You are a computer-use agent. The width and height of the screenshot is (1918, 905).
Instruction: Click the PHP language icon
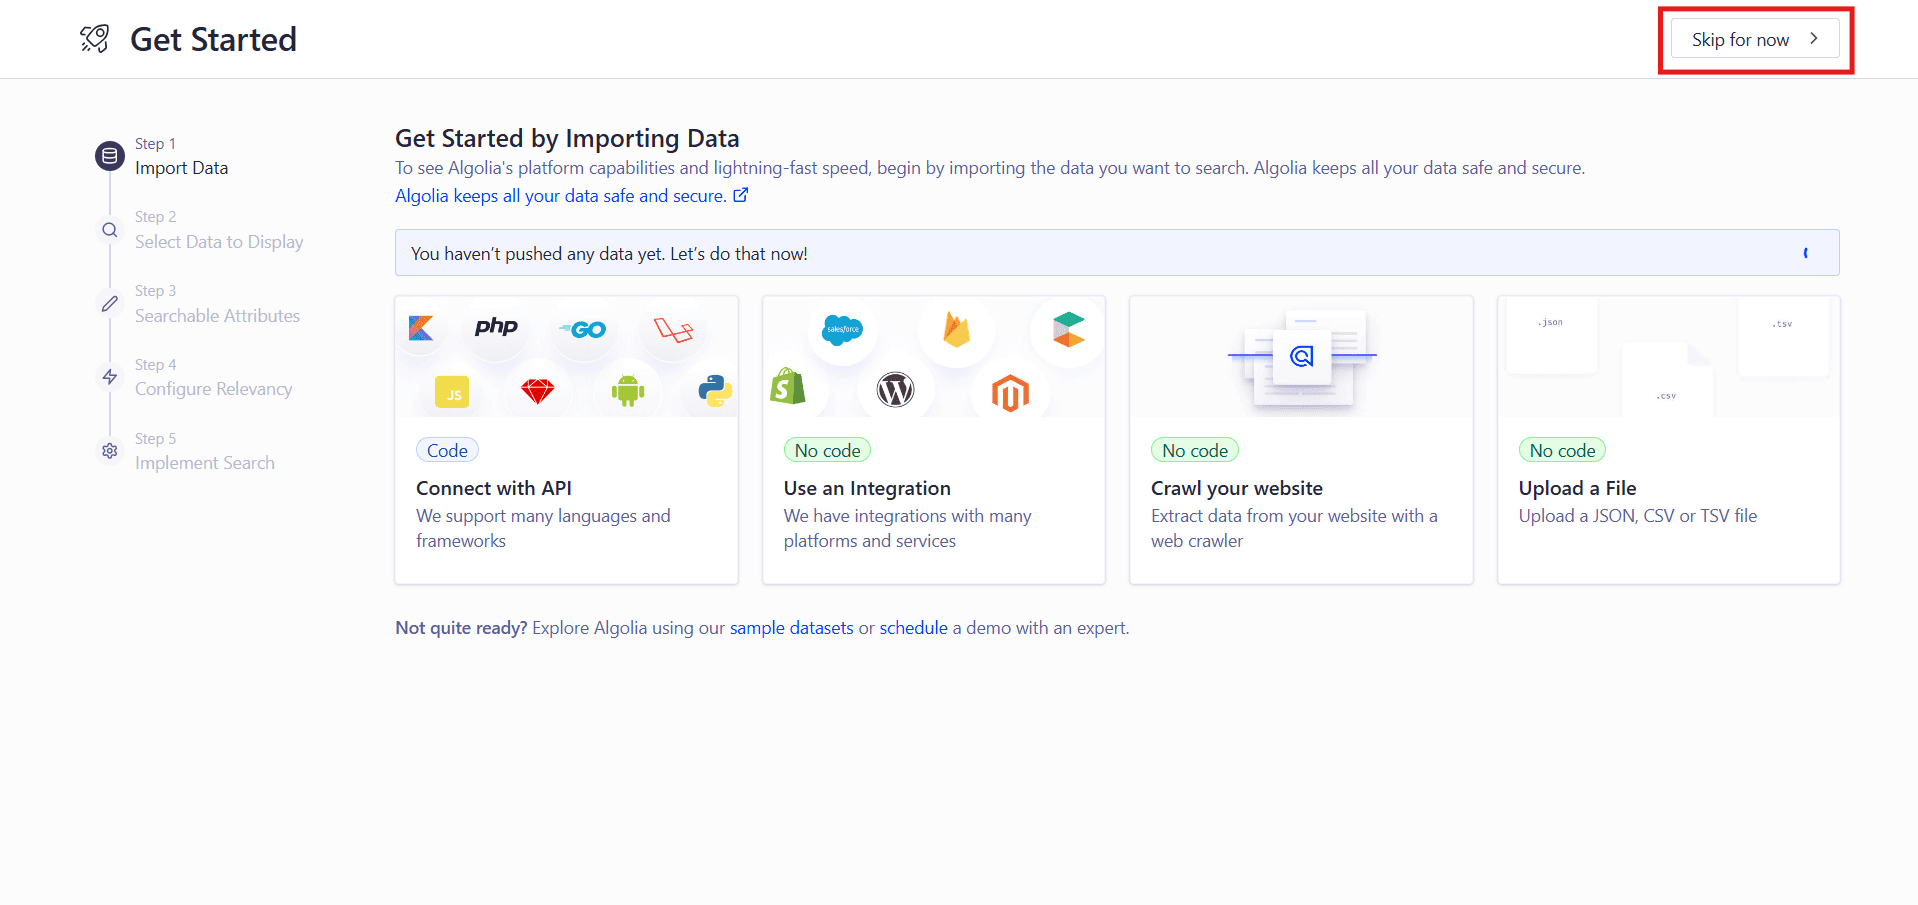[x=496, y=327]
